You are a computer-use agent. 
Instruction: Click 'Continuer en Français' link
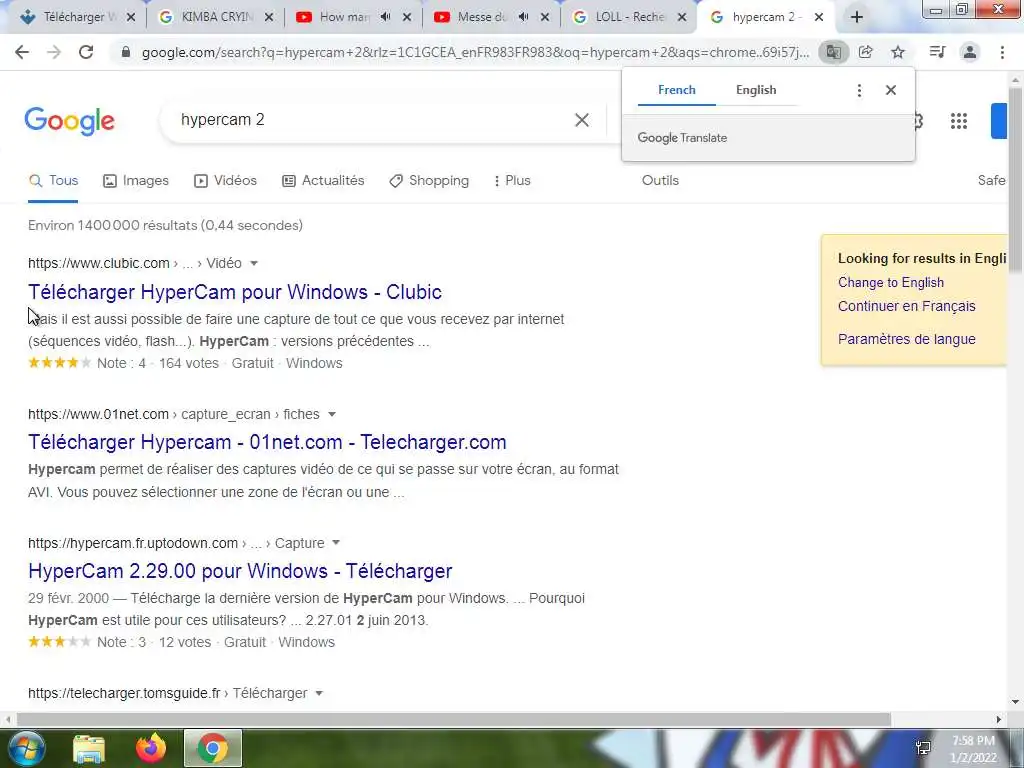906,306
